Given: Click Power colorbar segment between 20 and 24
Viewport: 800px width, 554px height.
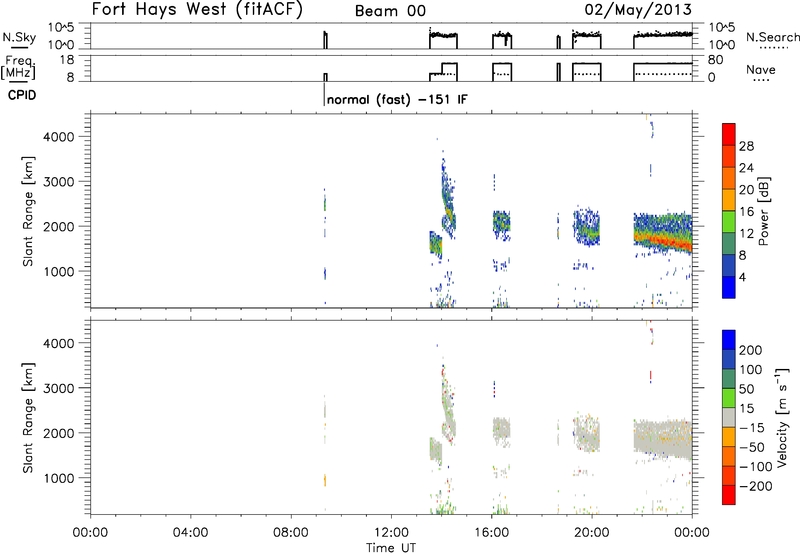Looking at the screenshot, I should pos(729,178).
